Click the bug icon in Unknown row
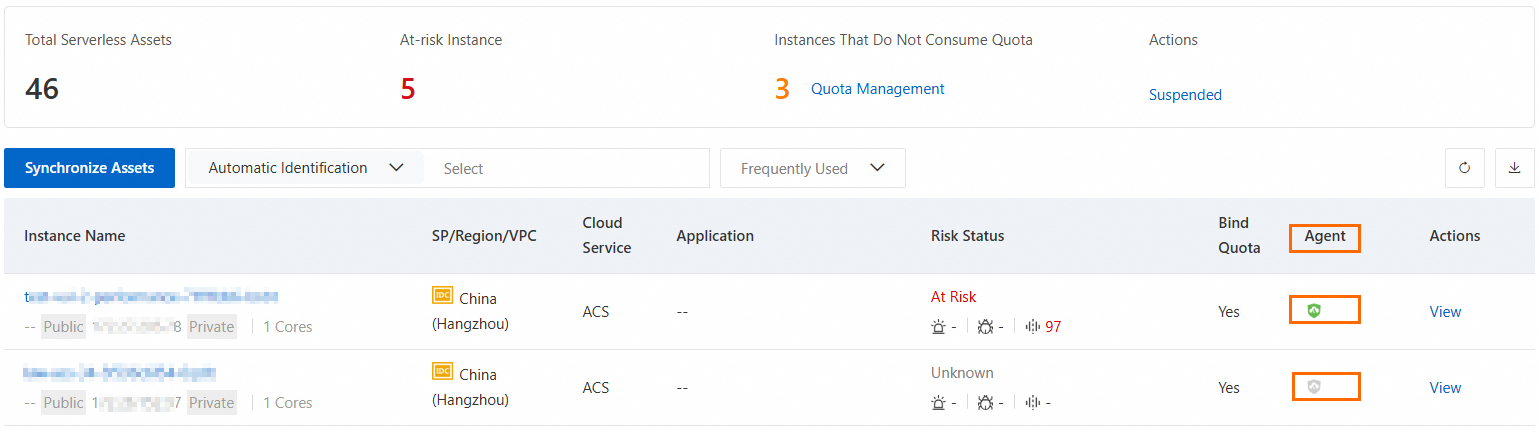1539x429 pixels. point(985,403)
